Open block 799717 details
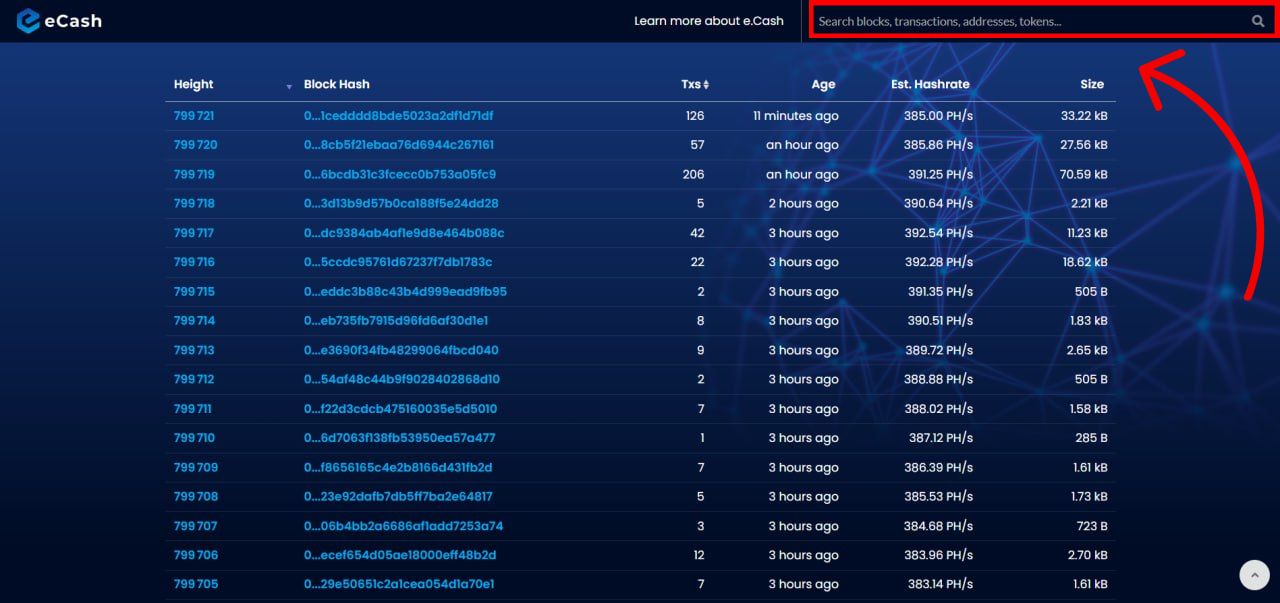This screenshot has width=1280, height=603. coord(194,233)
